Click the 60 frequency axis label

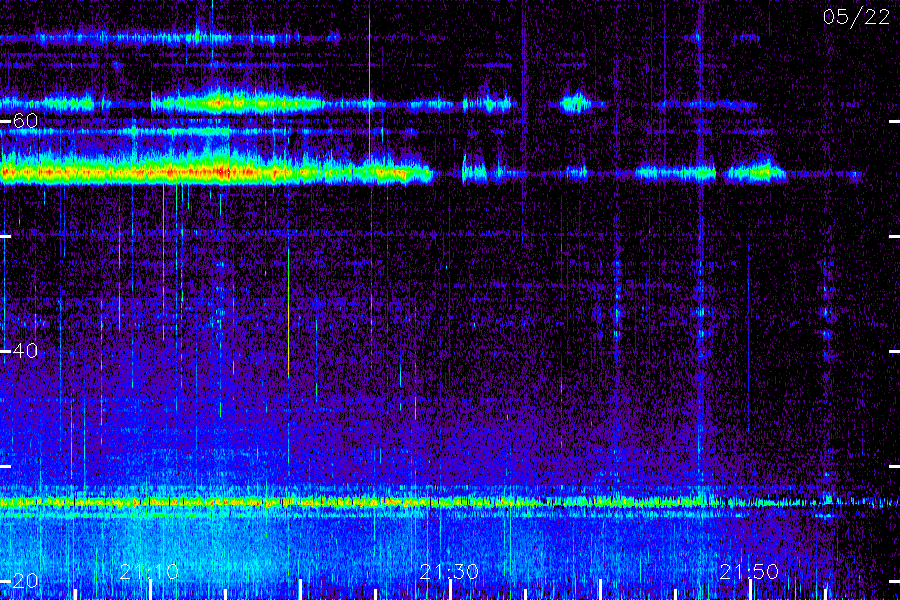(25, 121)
